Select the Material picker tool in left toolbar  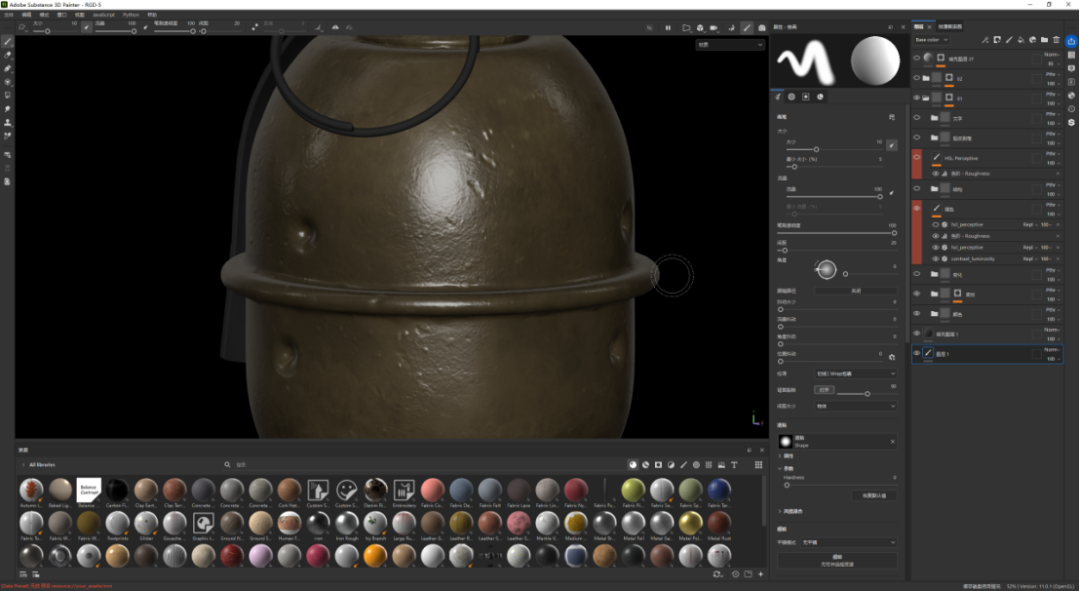pos(8,136)
